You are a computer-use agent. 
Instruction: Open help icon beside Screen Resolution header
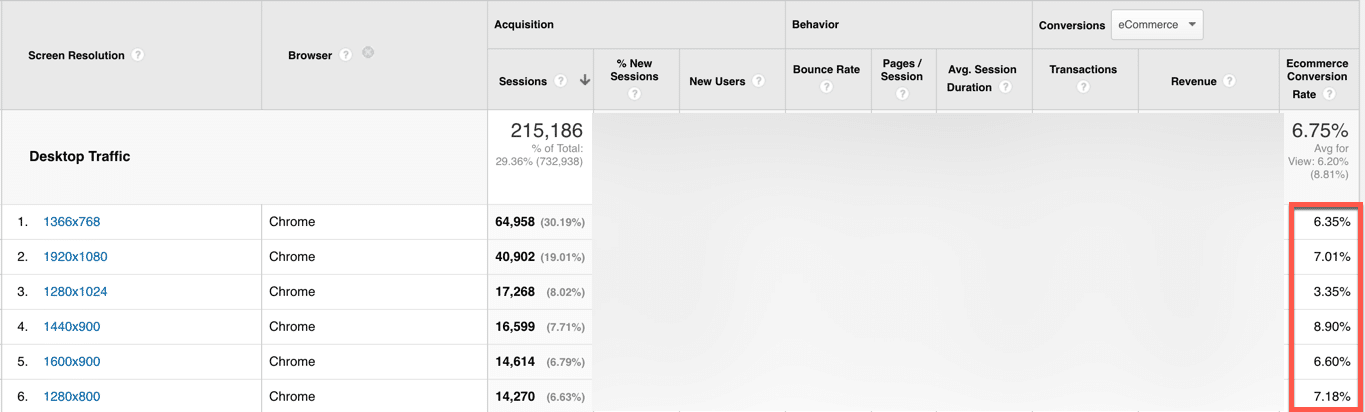[138, 55]
